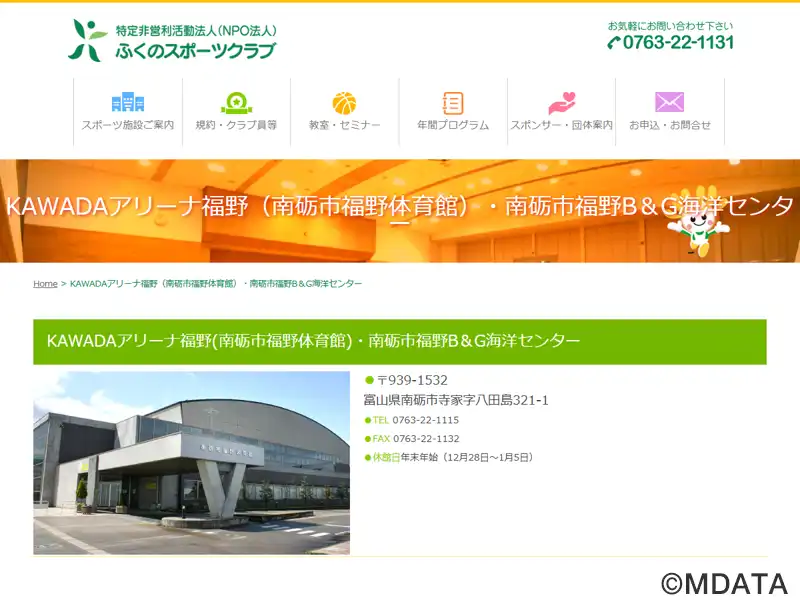Open the スポンサー・団体案内 menu label
This screenshot has height=600, width=800.
[561, 125]
